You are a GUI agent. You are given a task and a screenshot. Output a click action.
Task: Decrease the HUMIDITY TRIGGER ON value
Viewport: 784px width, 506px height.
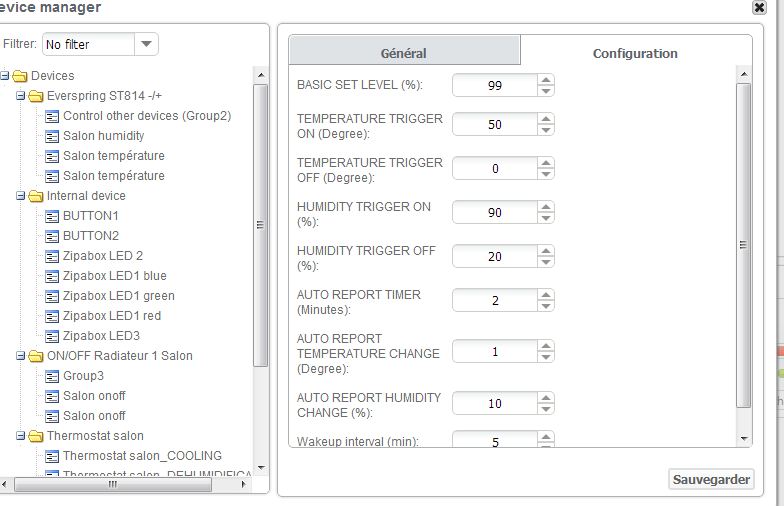pos(545,218)
